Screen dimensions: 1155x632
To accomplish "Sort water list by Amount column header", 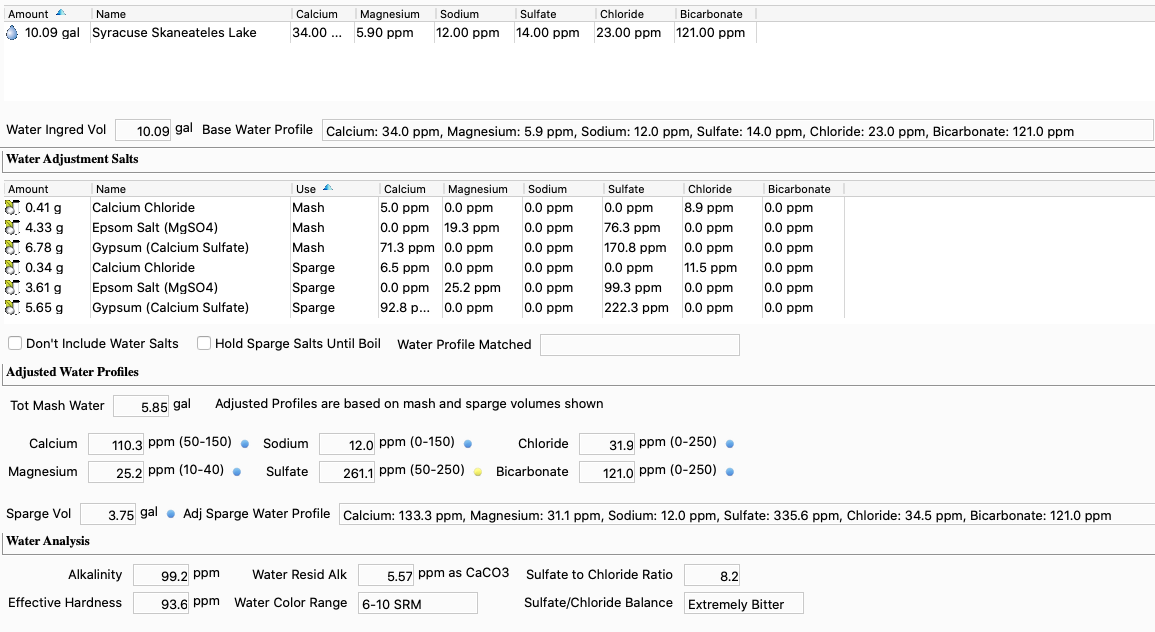I will 47,14.
